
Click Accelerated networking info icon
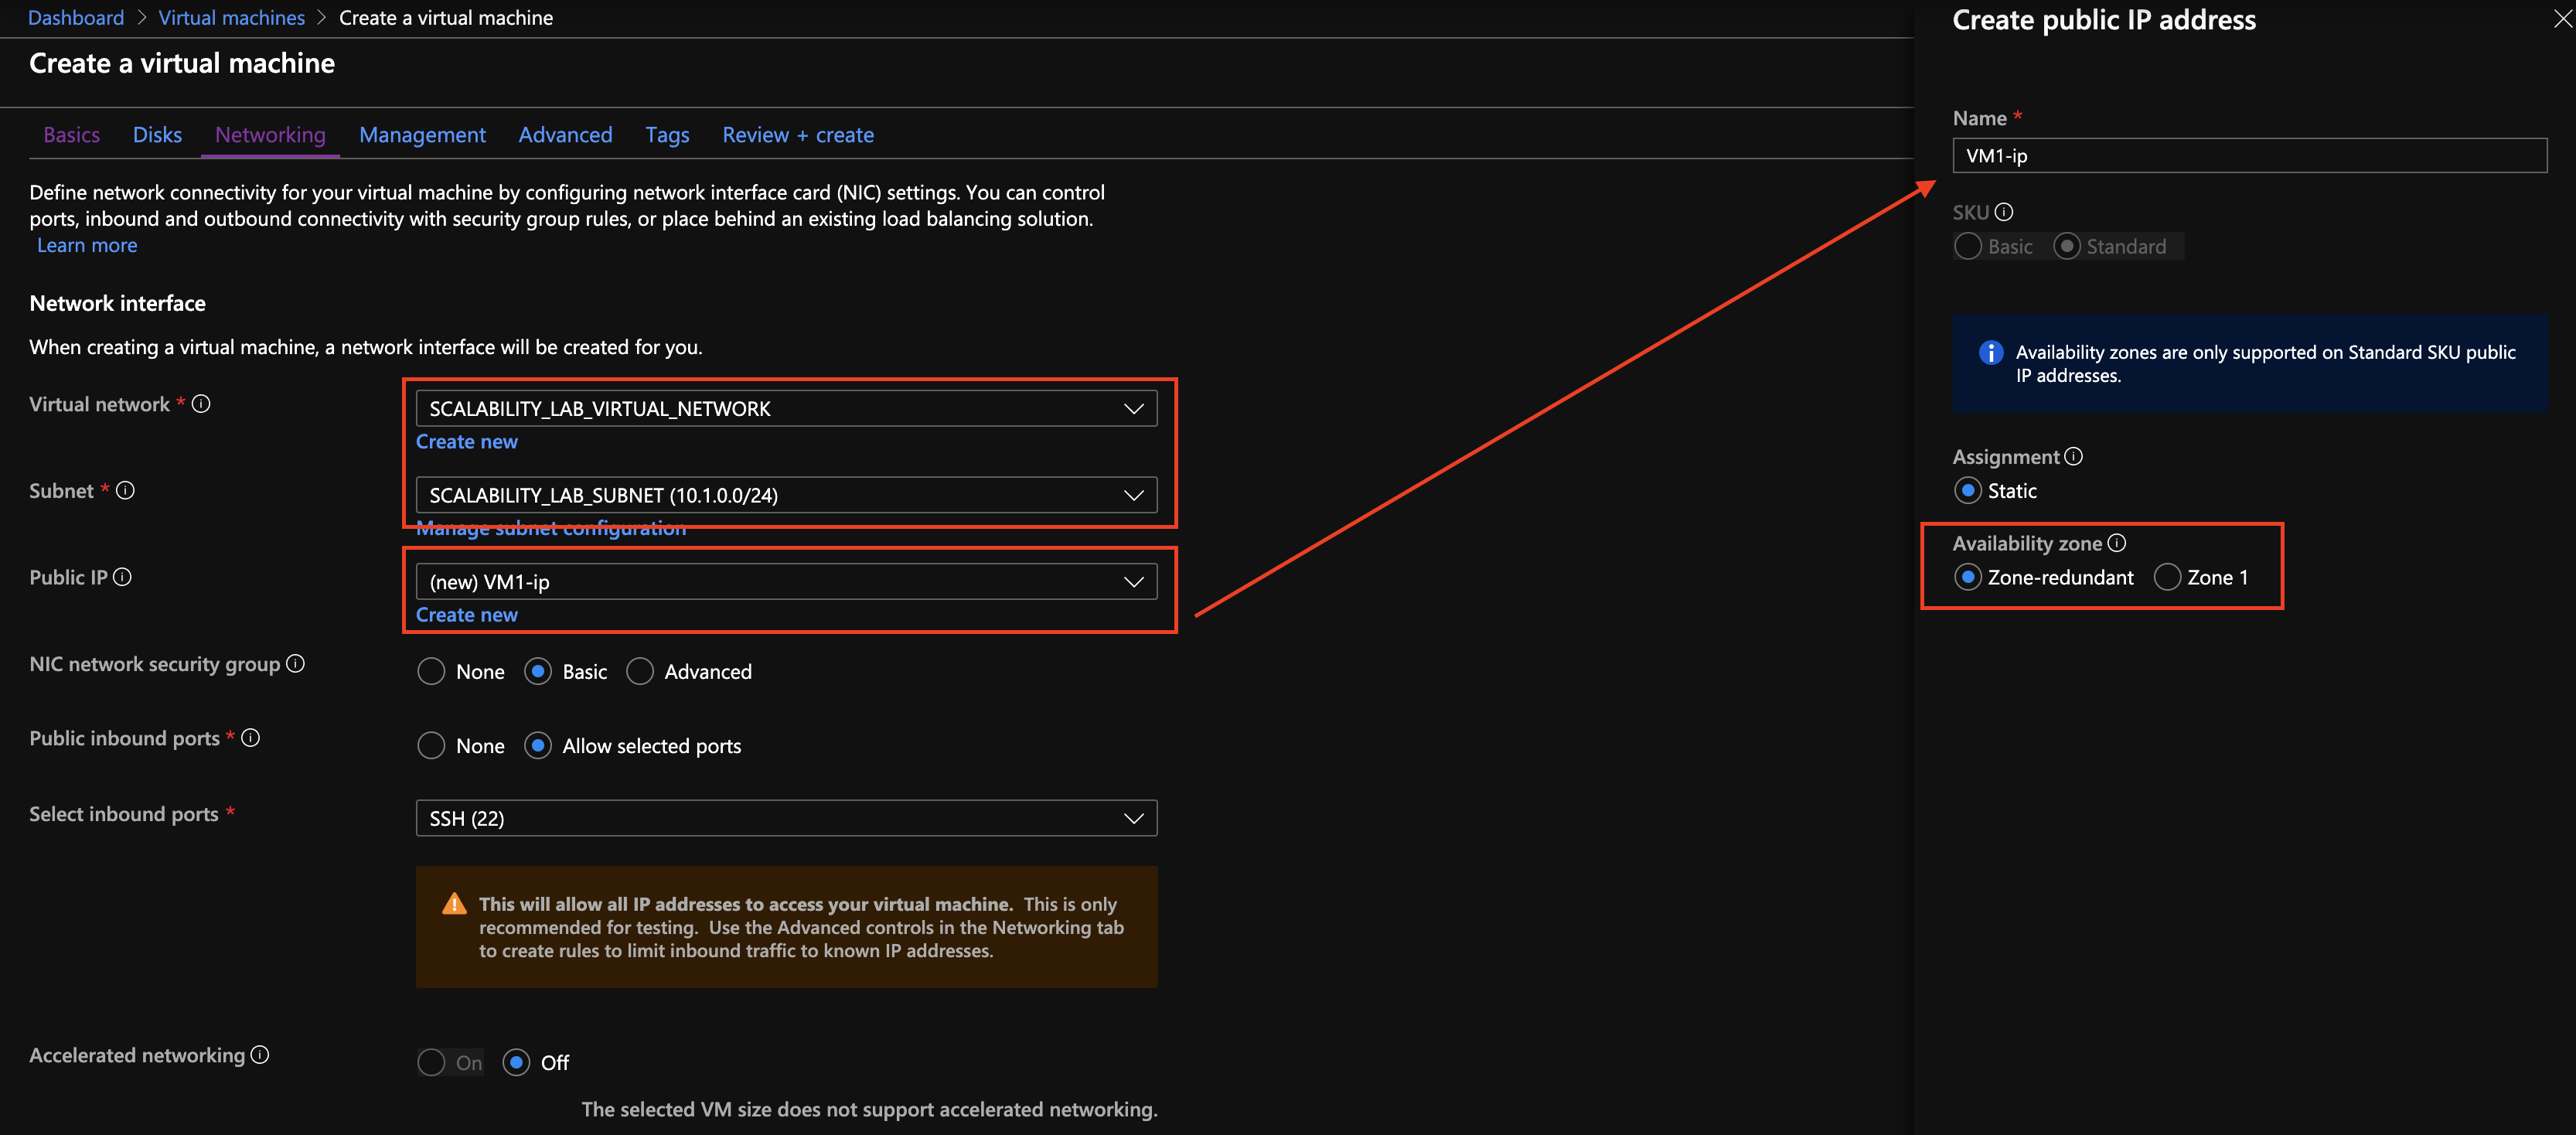point(260,1055)
